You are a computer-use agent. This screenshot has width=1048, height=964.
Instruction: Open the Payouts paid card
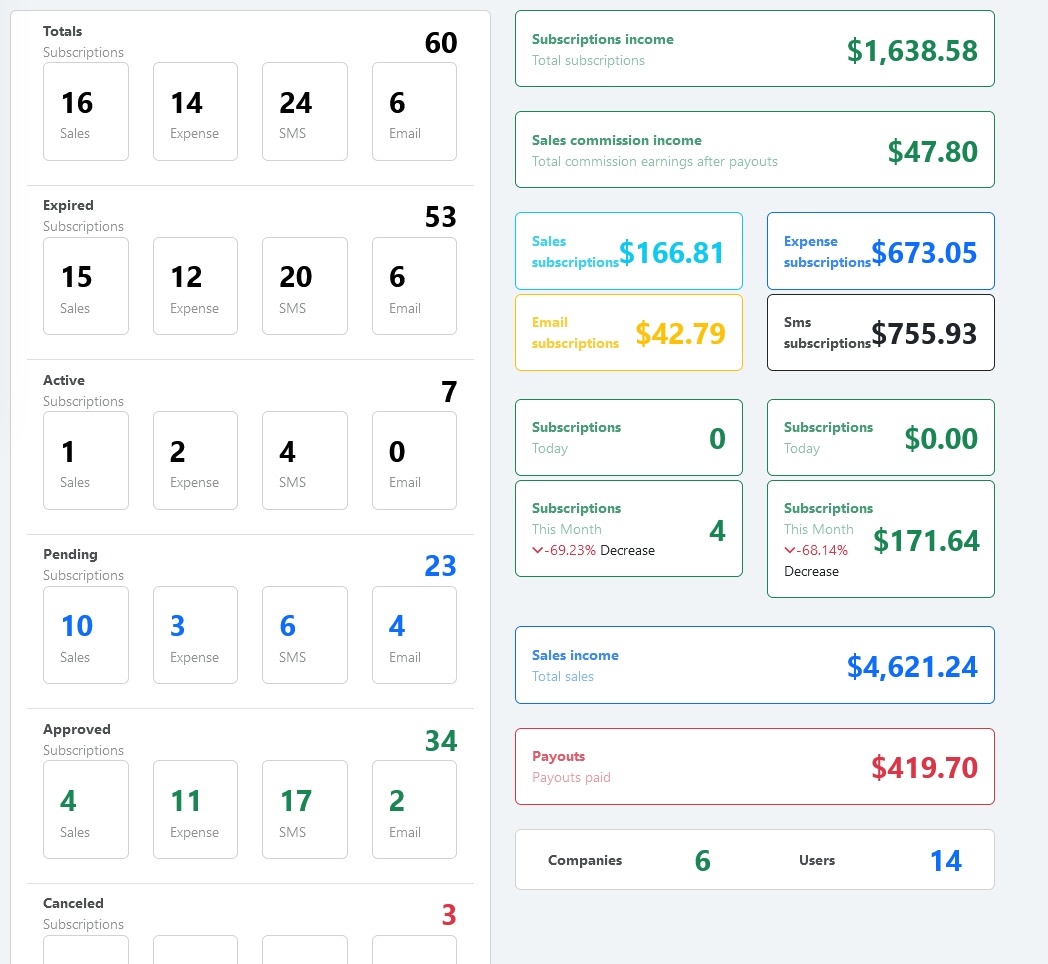tap(754, 766)
